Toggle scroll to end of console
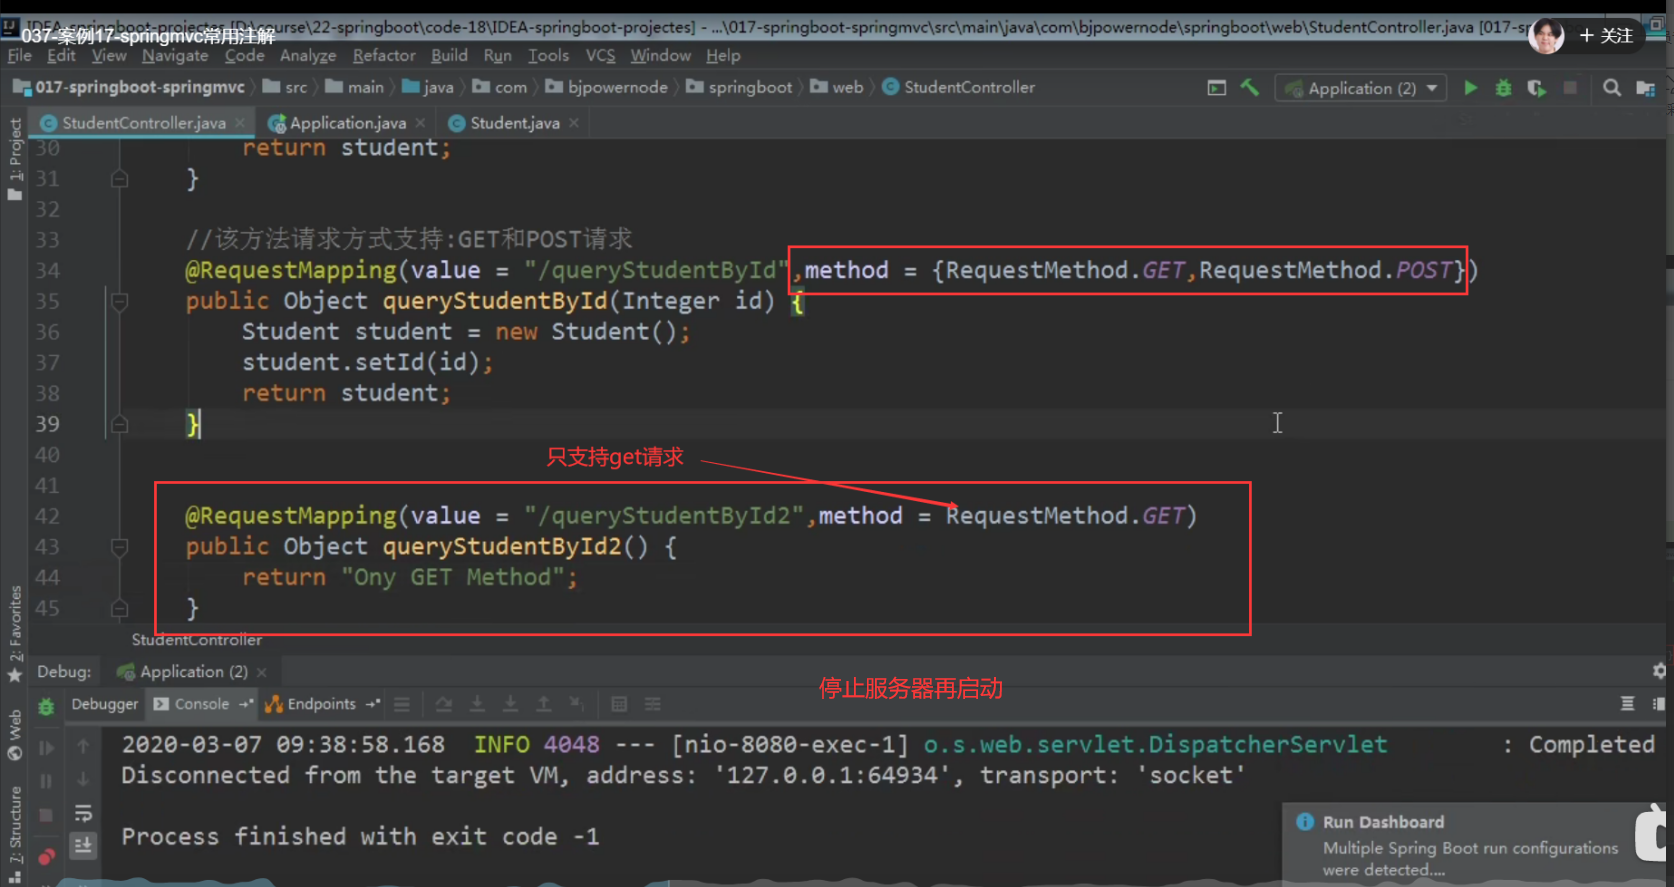Screen dimensions: 1674x887 83,845
